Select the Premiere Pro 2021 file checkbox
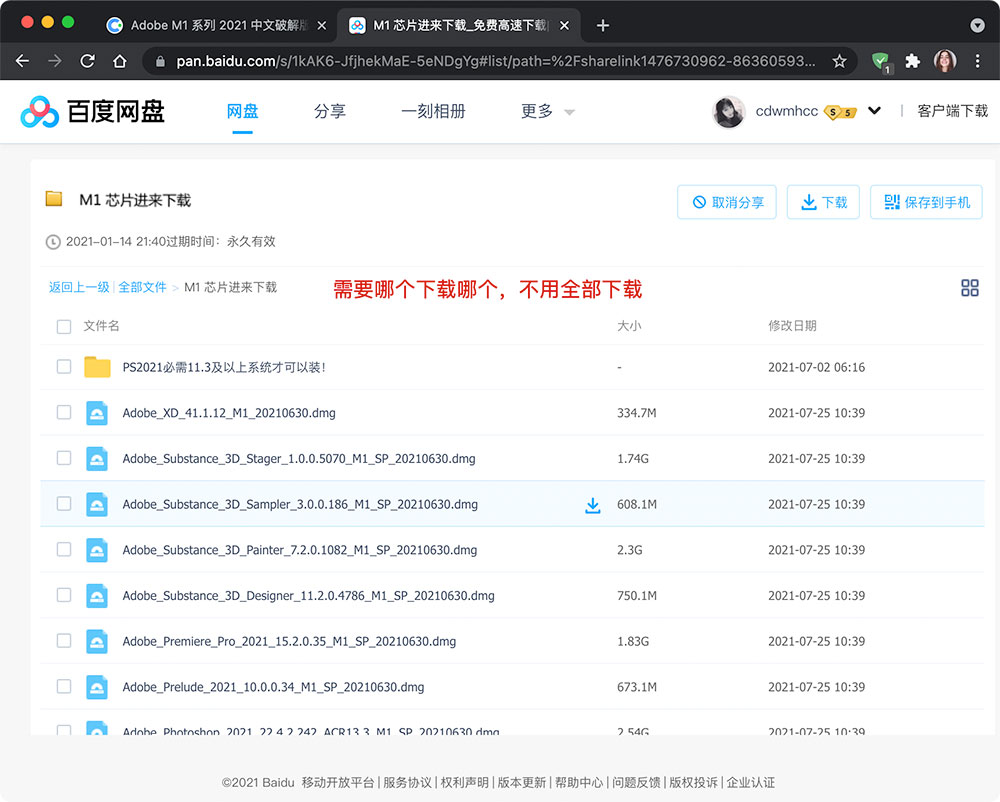Viewport: 1000px width, 802px height. tap(64, 641)
